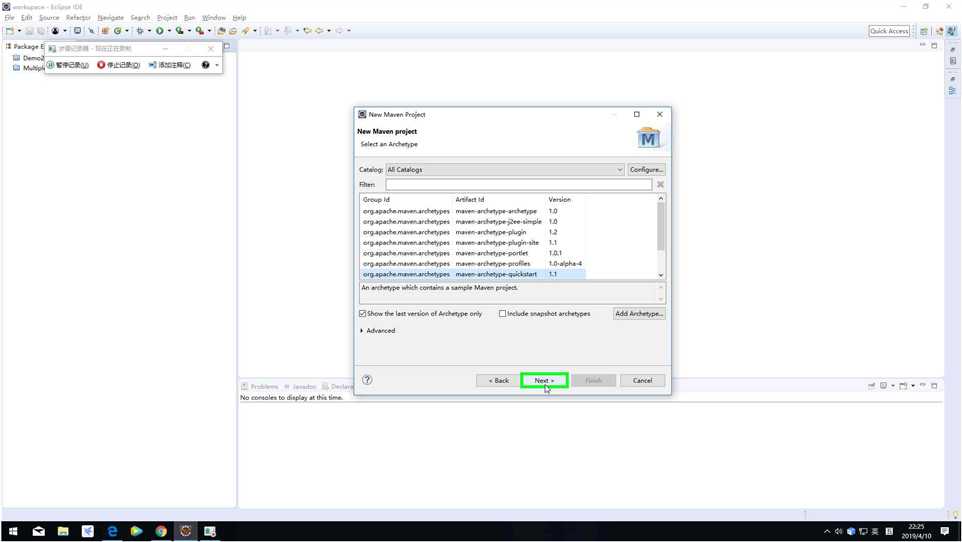
Task: Click the Add Archetype... button
Action: coord(639,314)
